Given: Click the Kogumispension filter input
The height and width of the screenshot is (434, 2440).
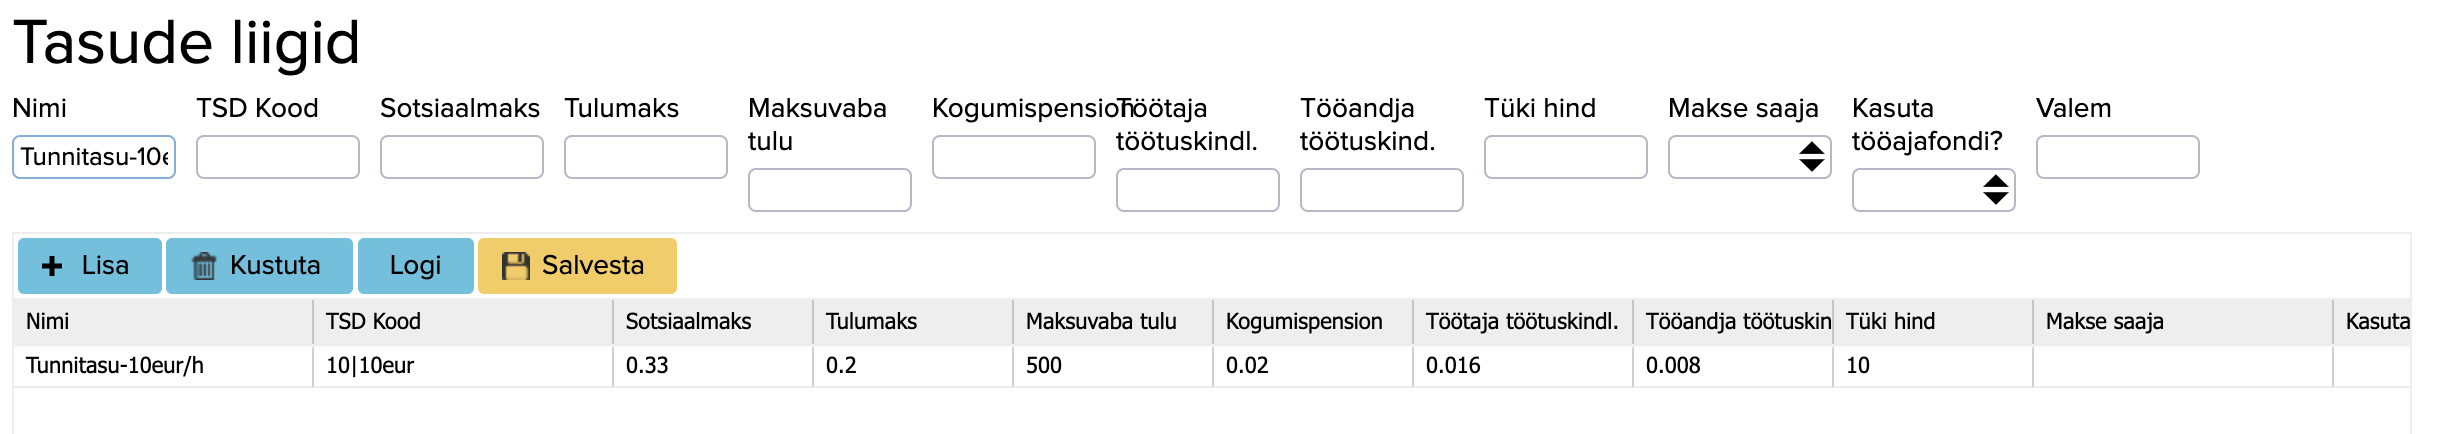Looking at the screenshot, I should 1014,157.
